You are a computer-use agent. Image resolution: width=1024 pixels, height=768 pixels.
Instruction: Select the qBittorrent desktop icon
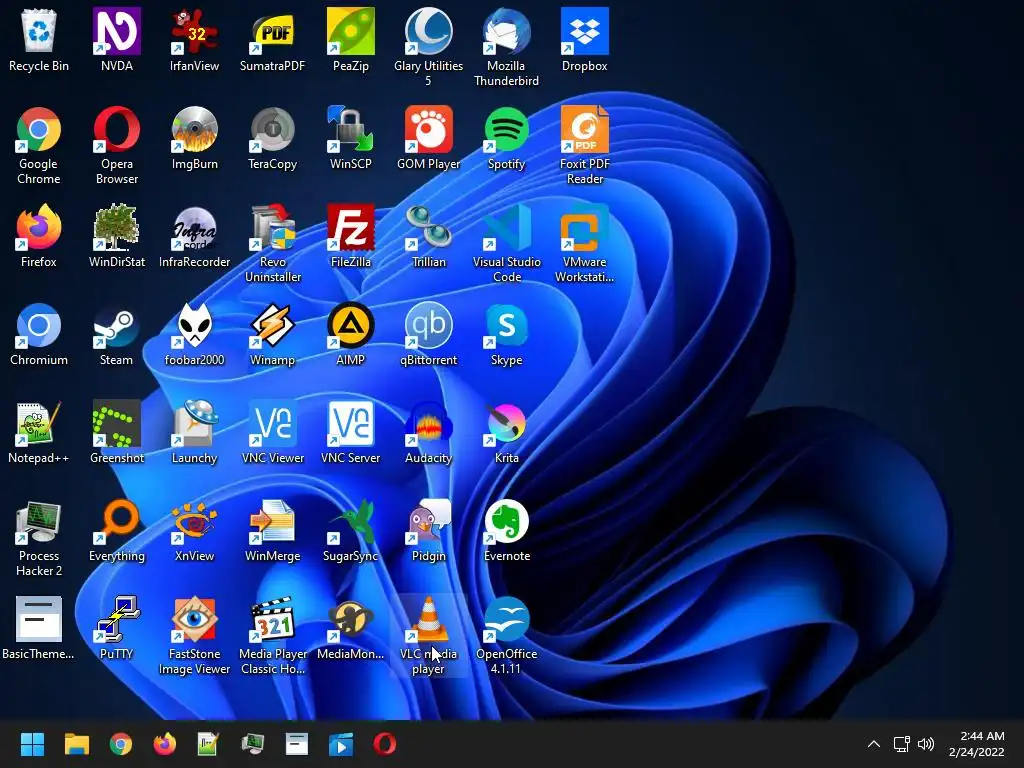point(428,325)
